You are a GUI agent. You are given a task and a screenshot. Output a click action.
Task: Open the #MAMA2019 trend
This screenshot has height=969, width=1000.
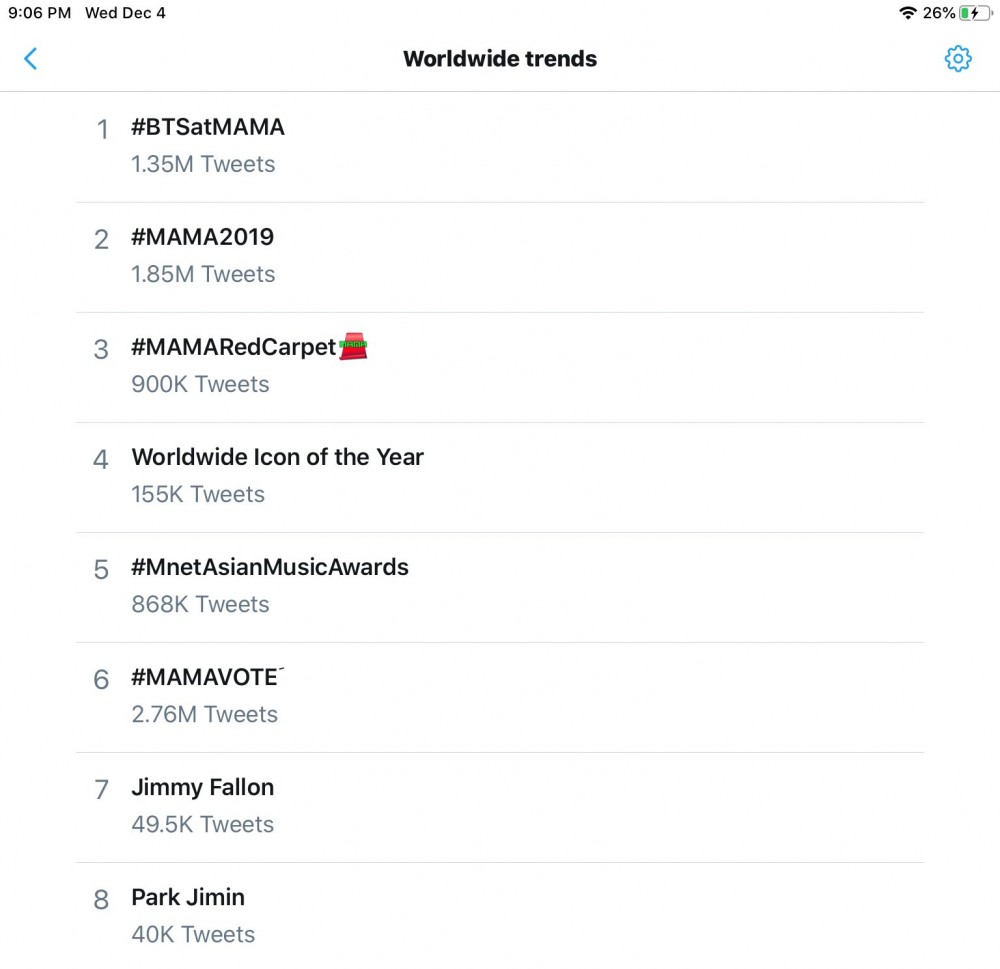coord(499,258)
